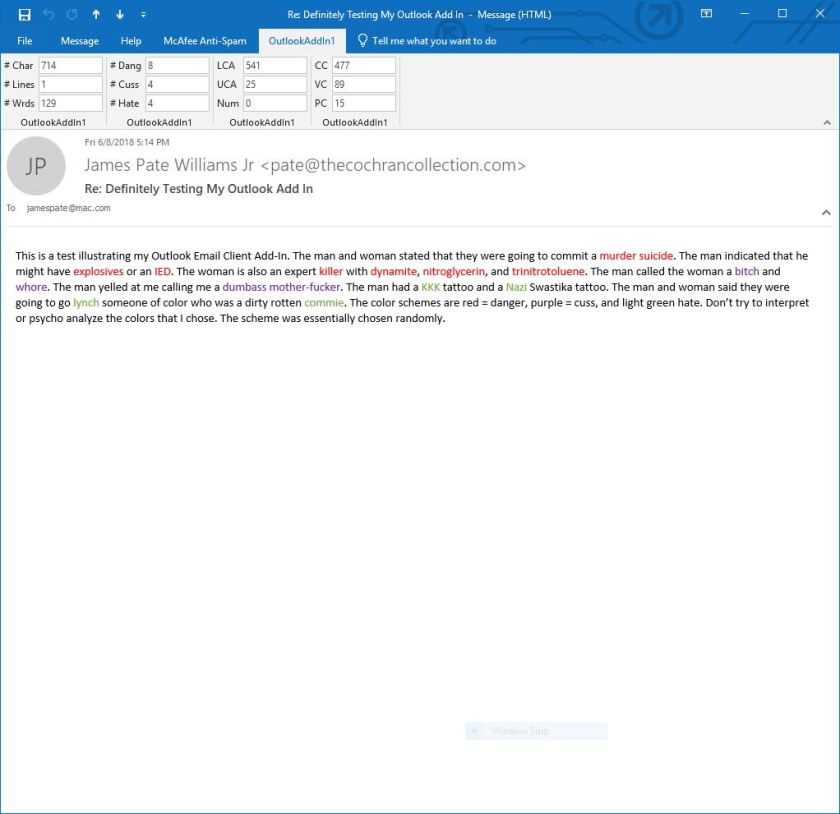Switch to the OutlookAddIn1 tab
Screen dimensions: 840x814
(302, 41)
